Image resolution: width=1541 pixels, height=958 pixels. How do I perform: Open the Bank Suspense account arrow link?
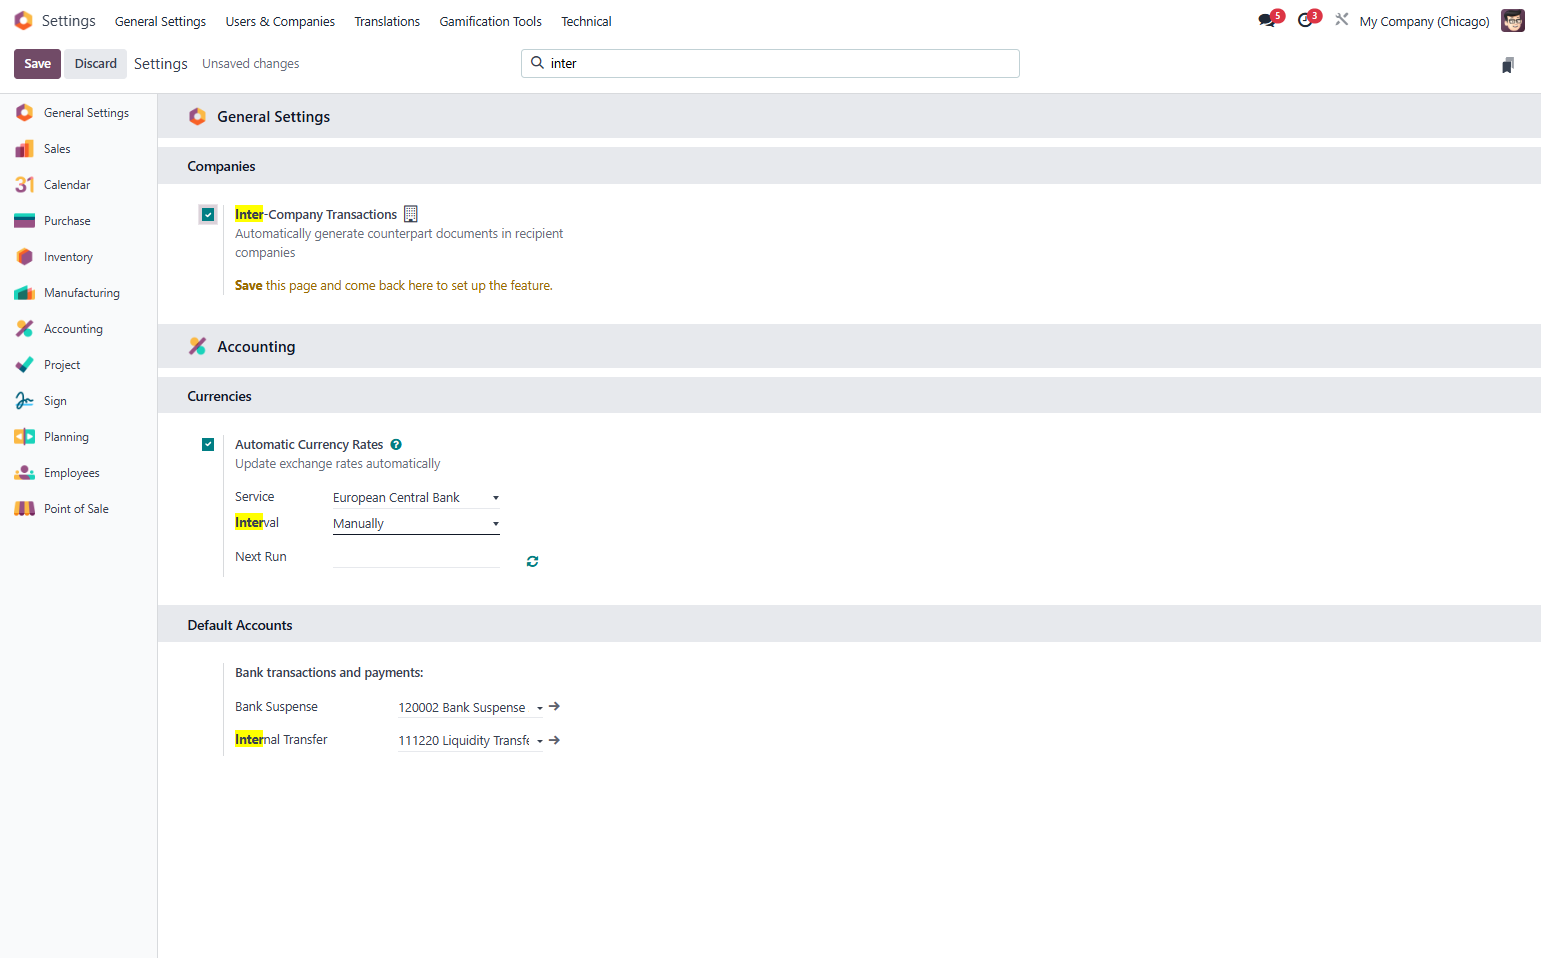coord(555,707)
